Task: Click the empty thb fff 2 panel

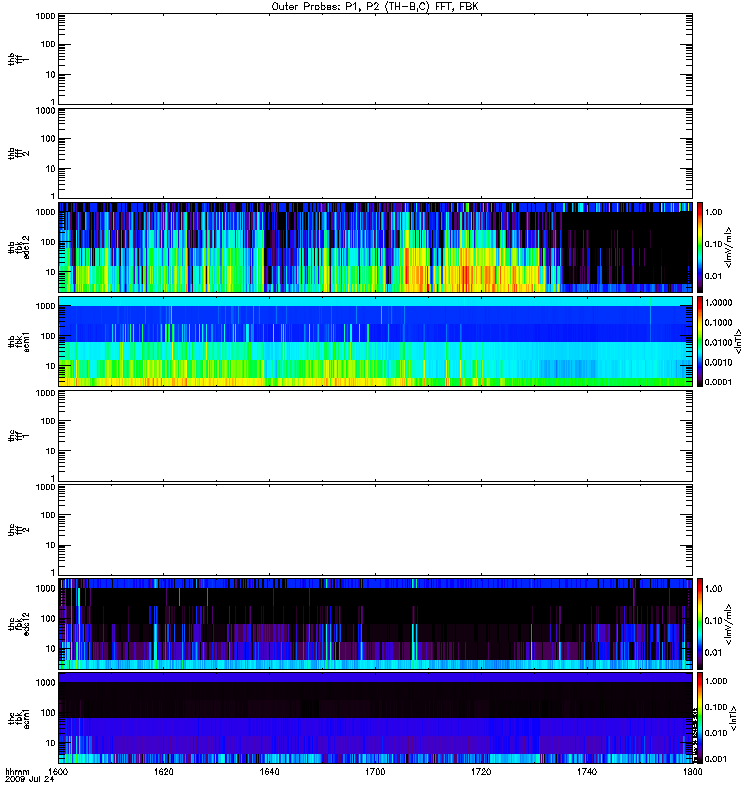Action: pyautogui.click(x=376, y=153)
